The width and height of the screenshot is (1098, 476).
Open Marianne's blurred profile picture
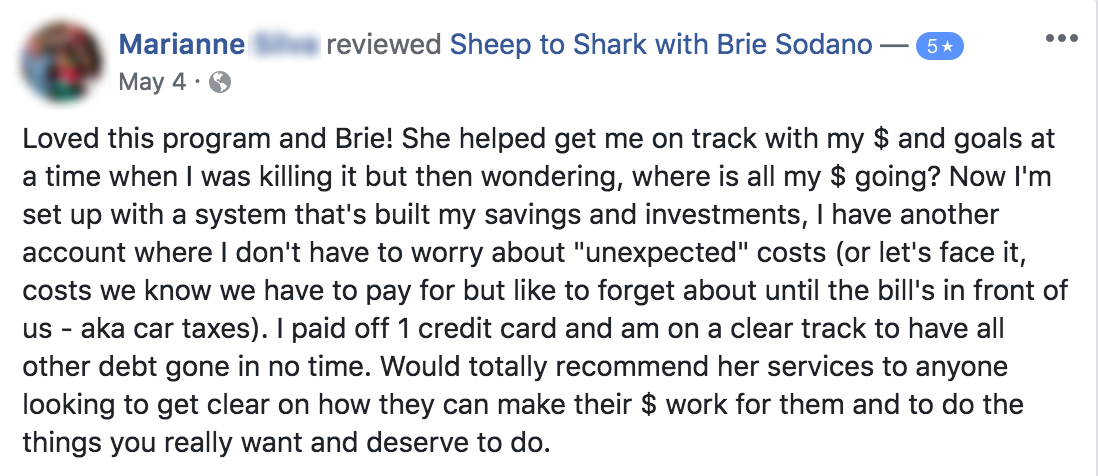62,62
